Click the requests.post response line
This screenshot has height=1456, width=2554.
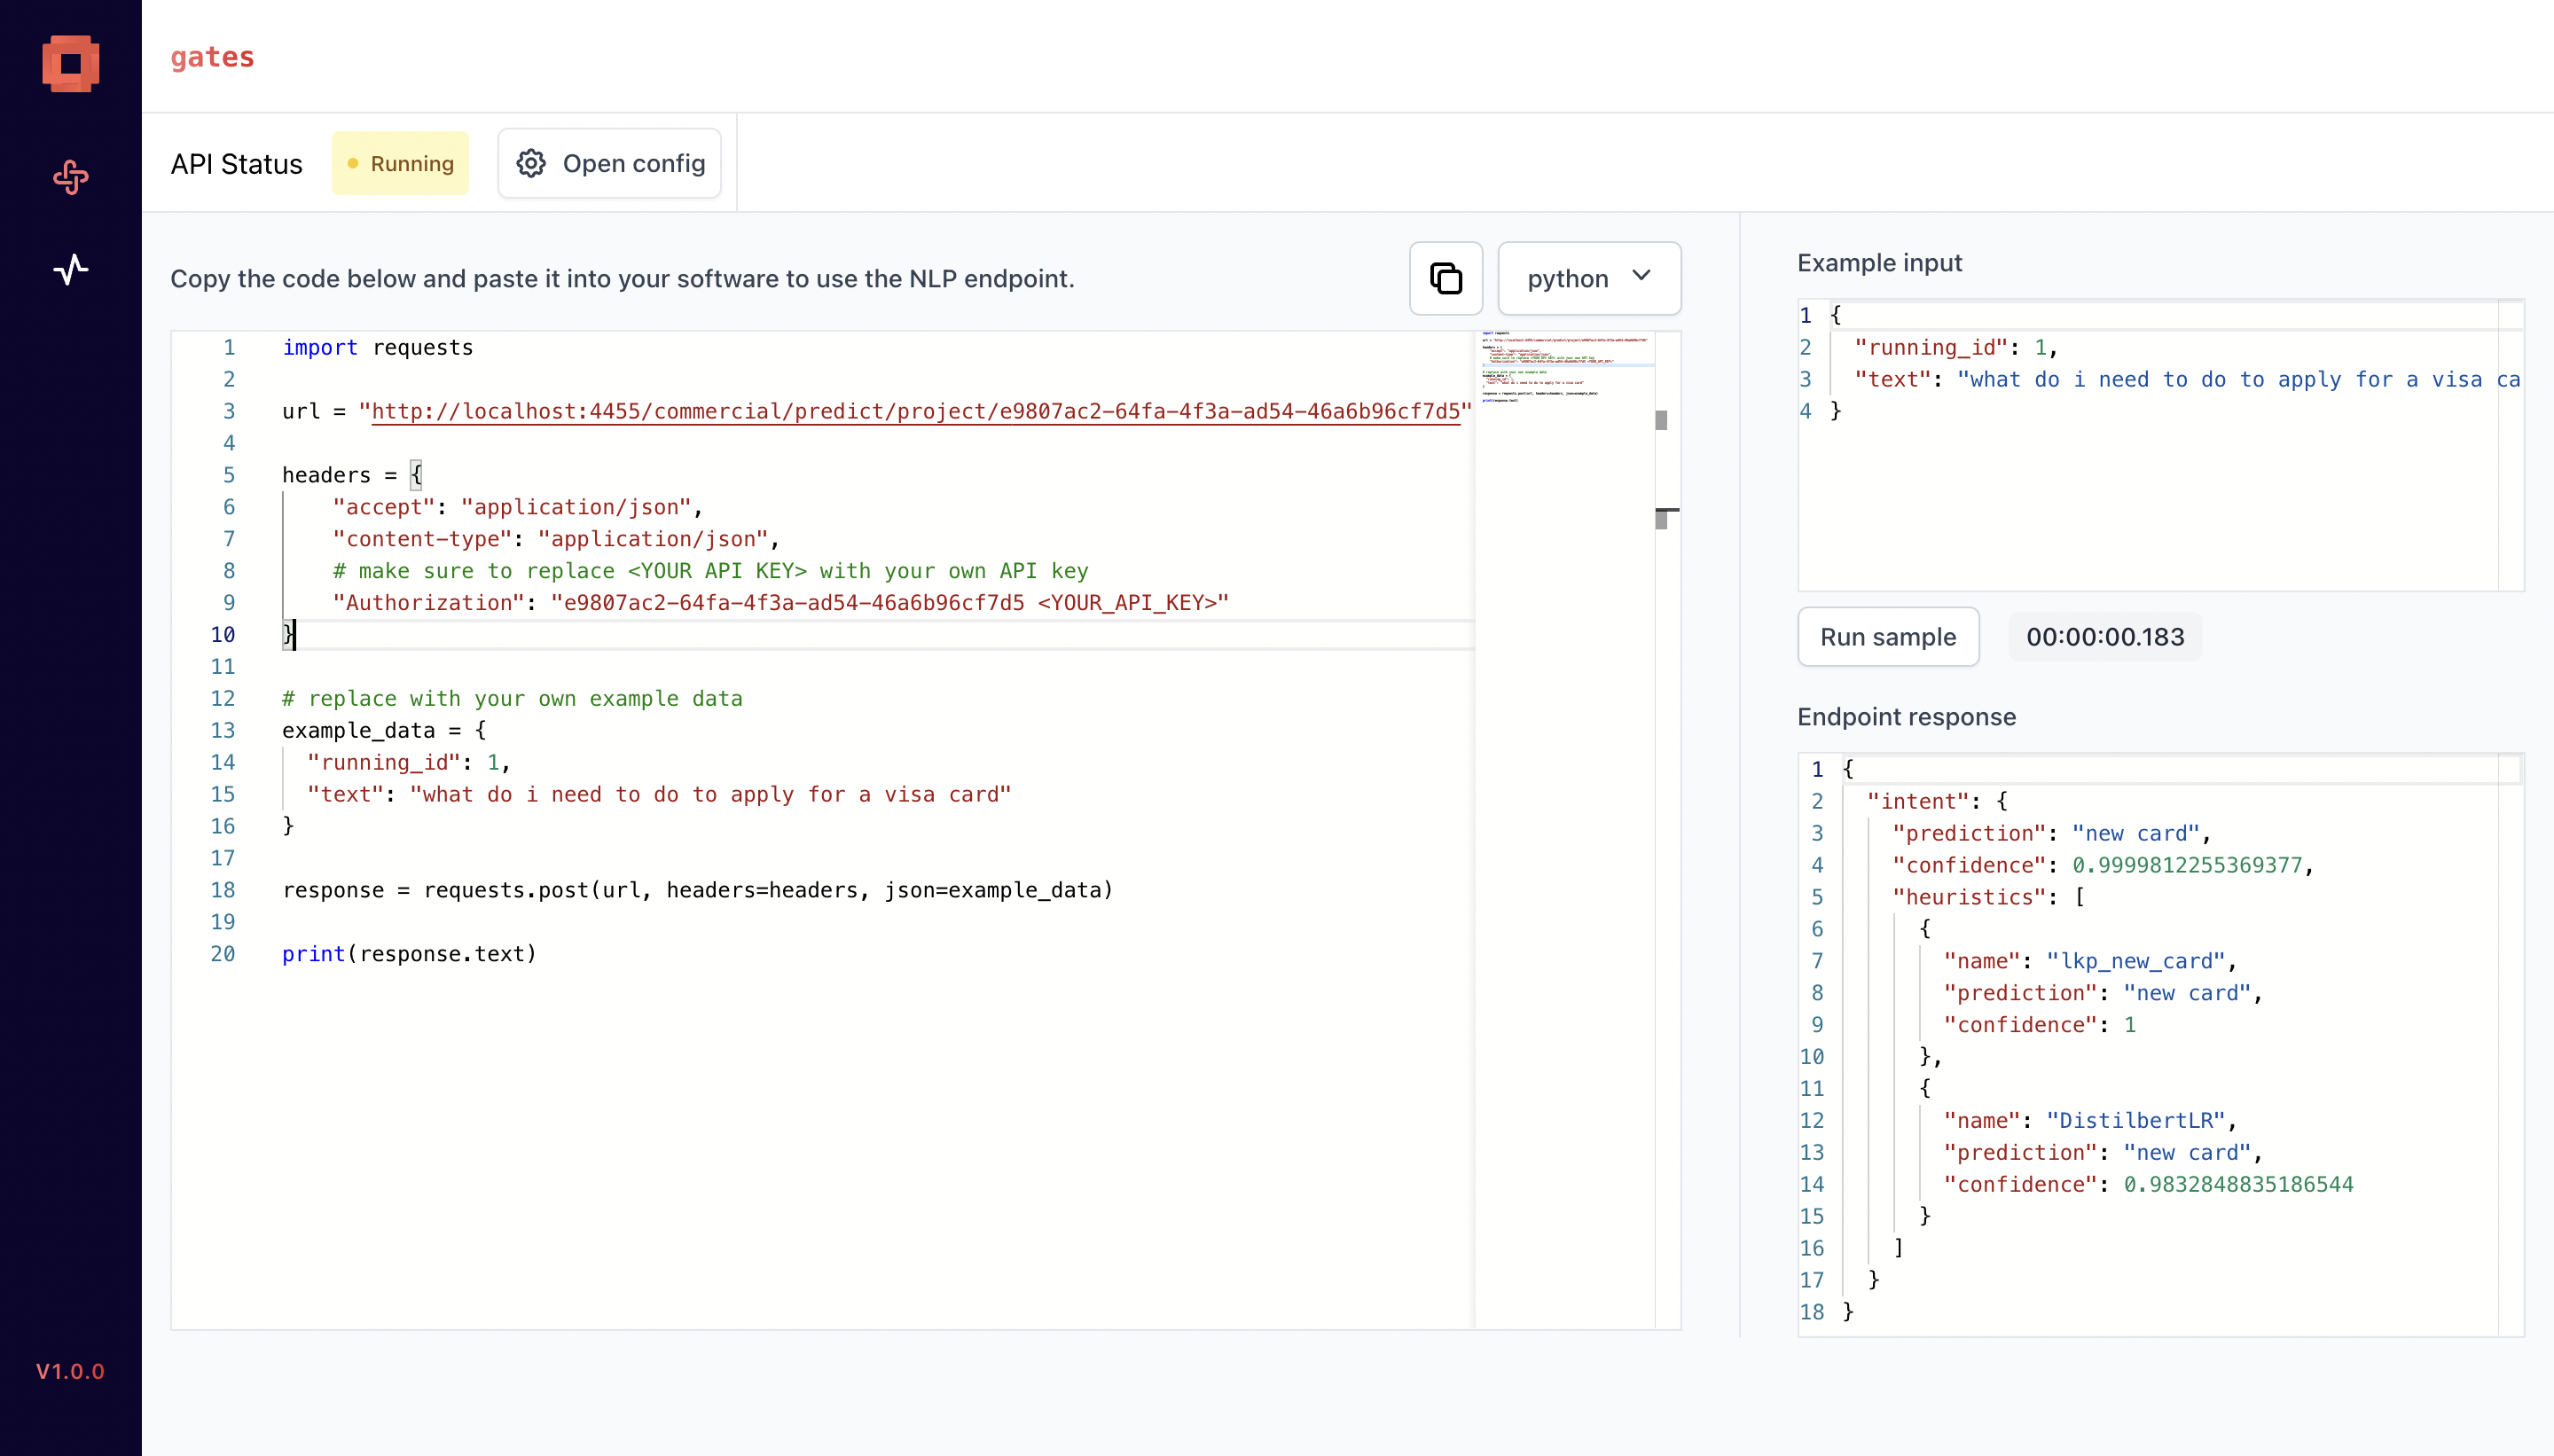click(x=698, y=890)
